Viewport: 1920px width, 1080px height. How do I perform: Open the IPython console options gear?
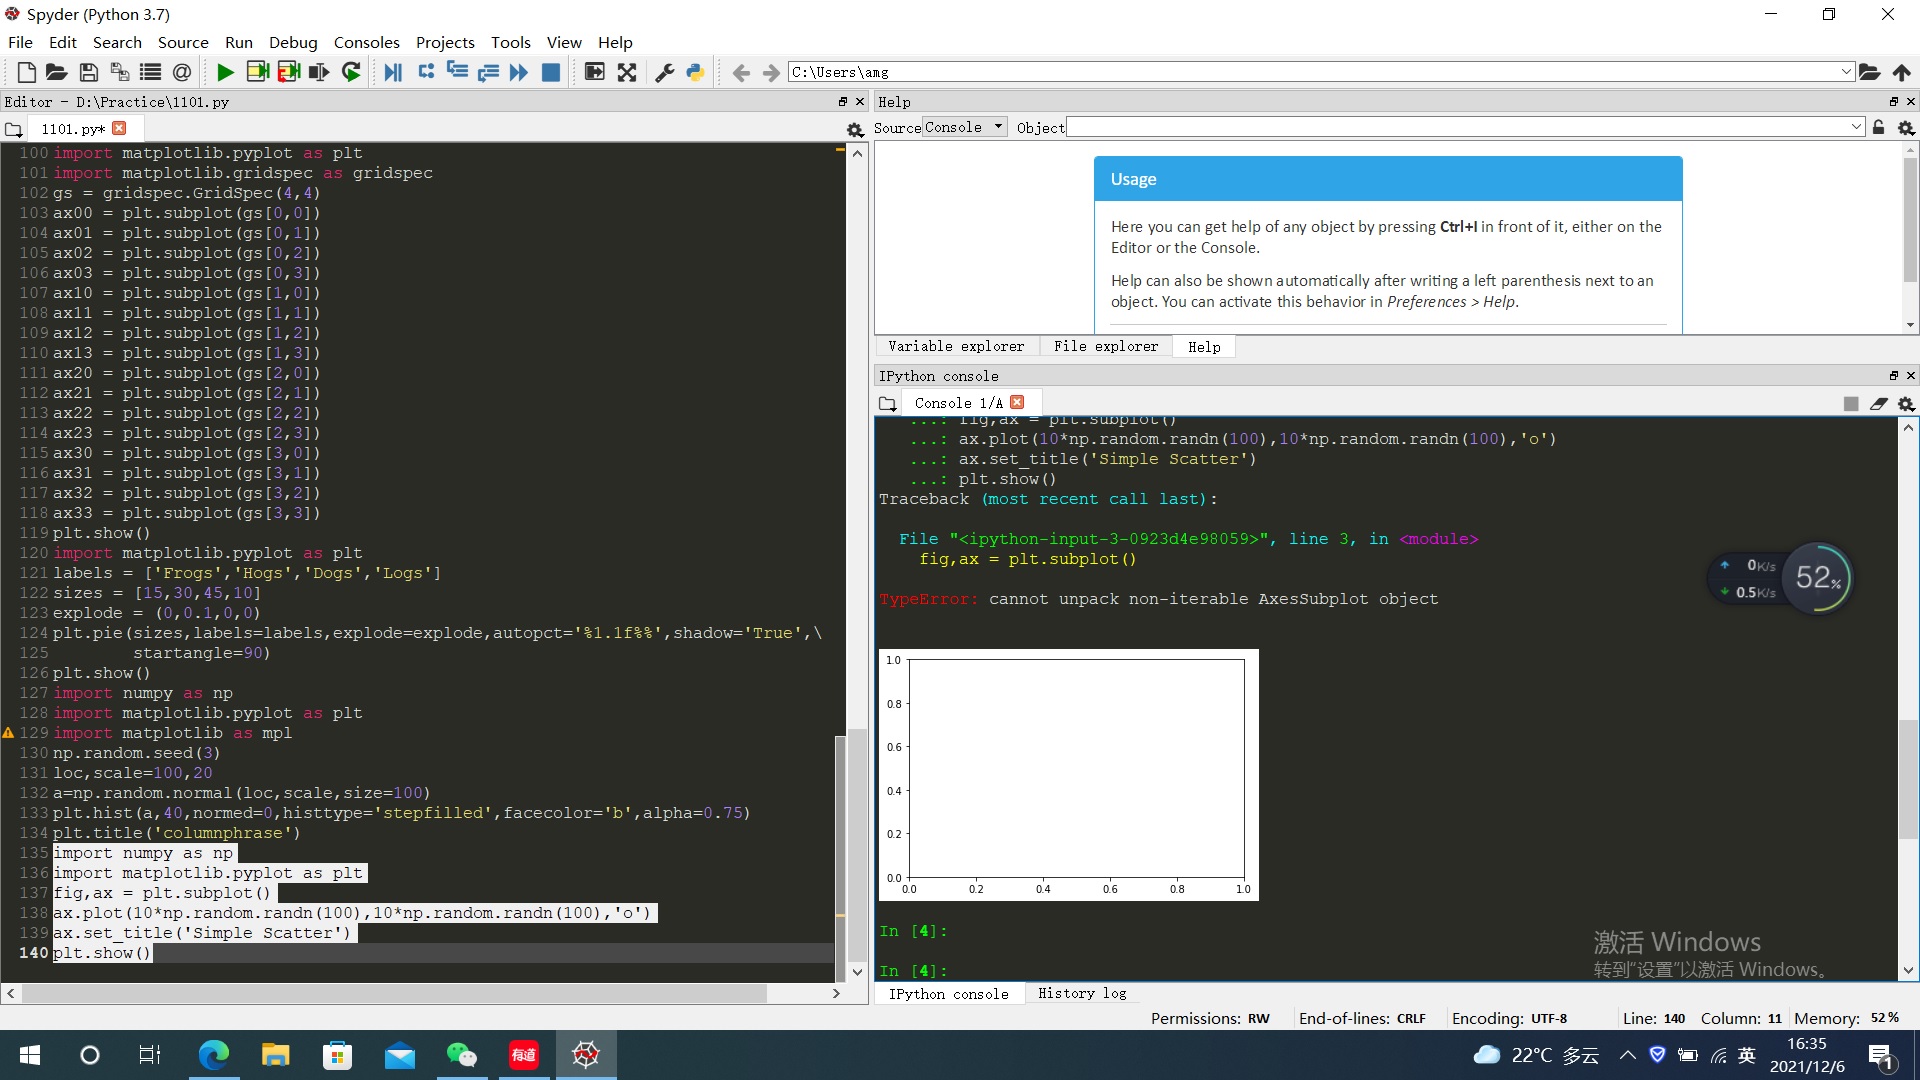(1907, 404)
